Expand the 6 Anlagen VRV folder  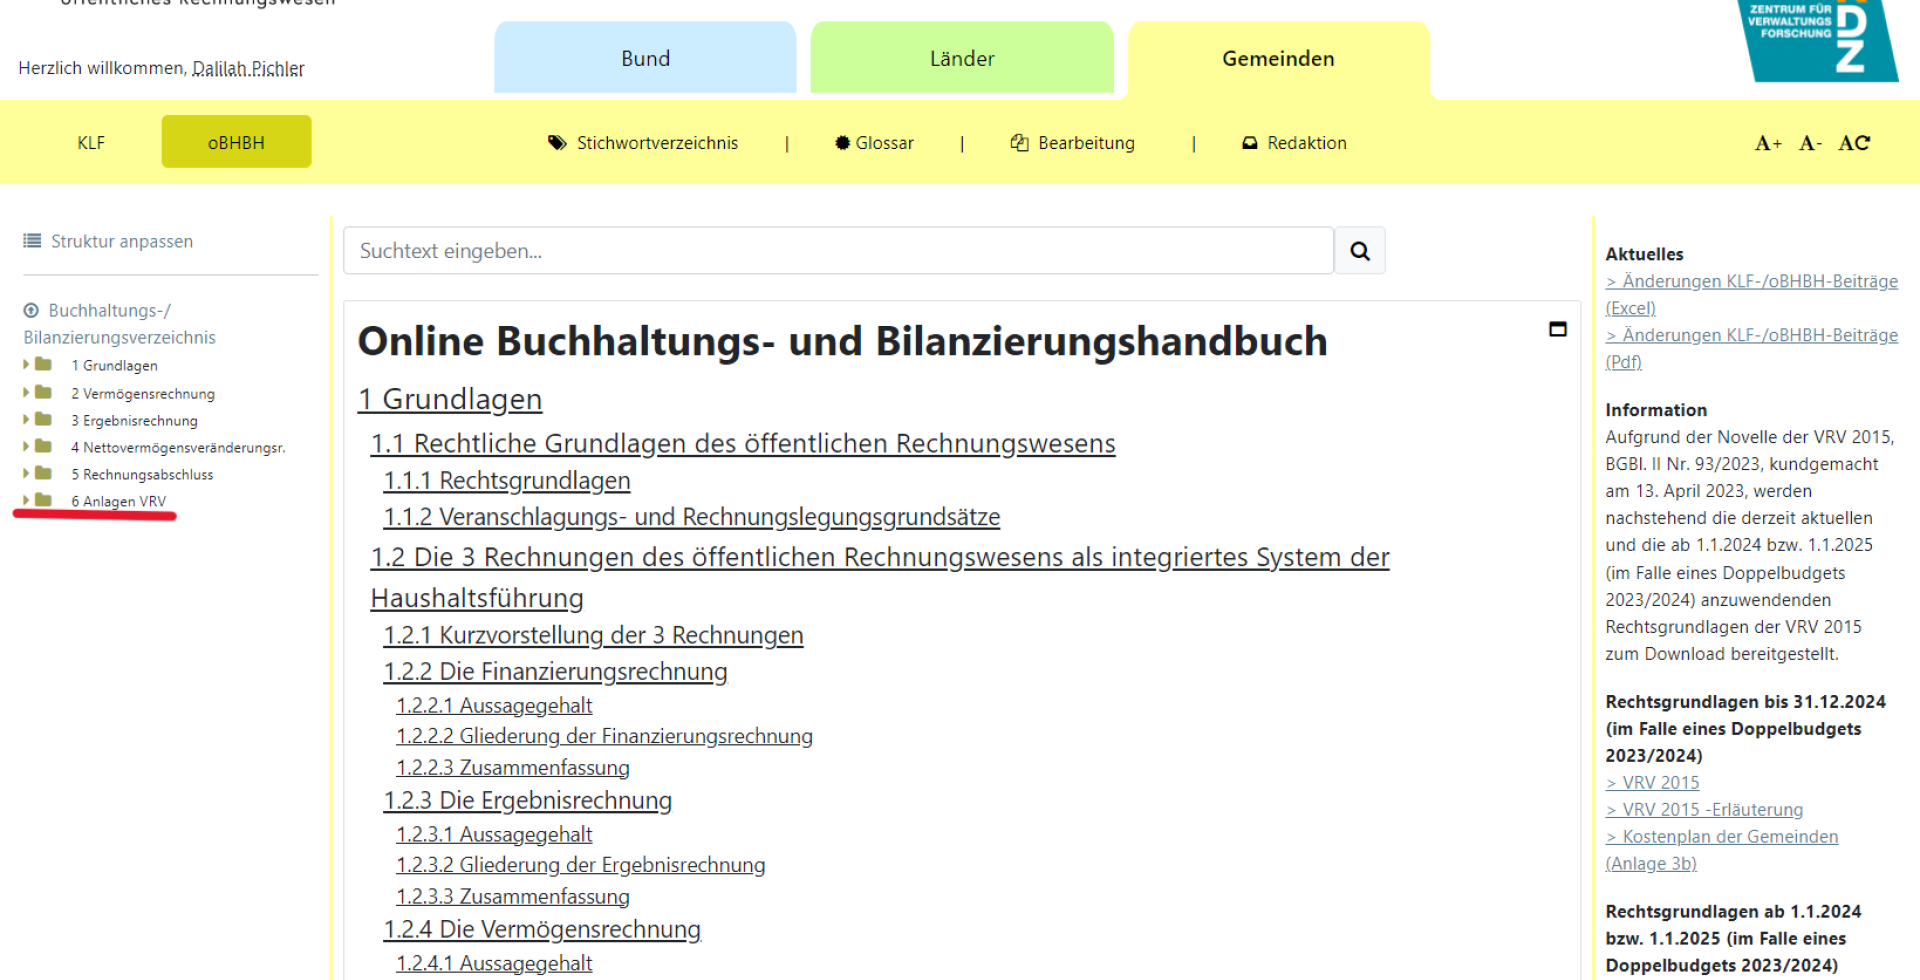[27, 500]
